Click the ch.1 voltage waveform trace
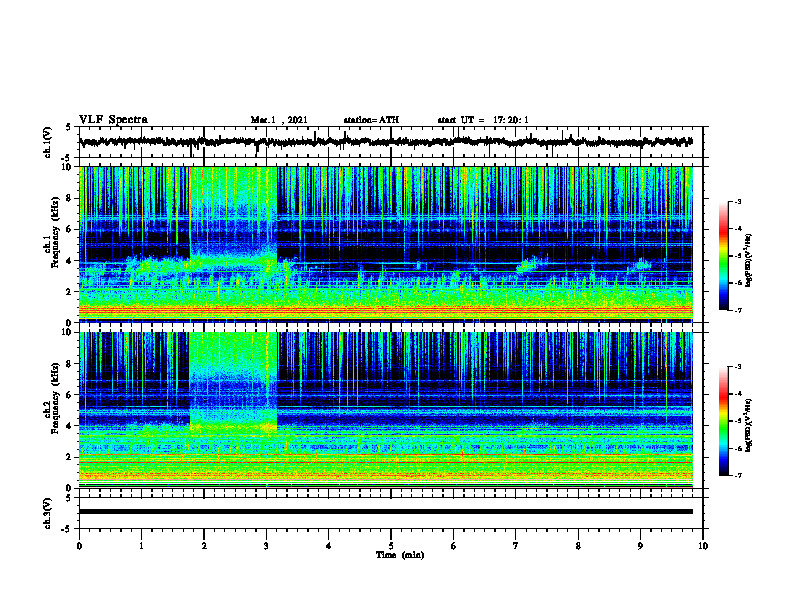 pyautogui.click(x=386, y=142)
